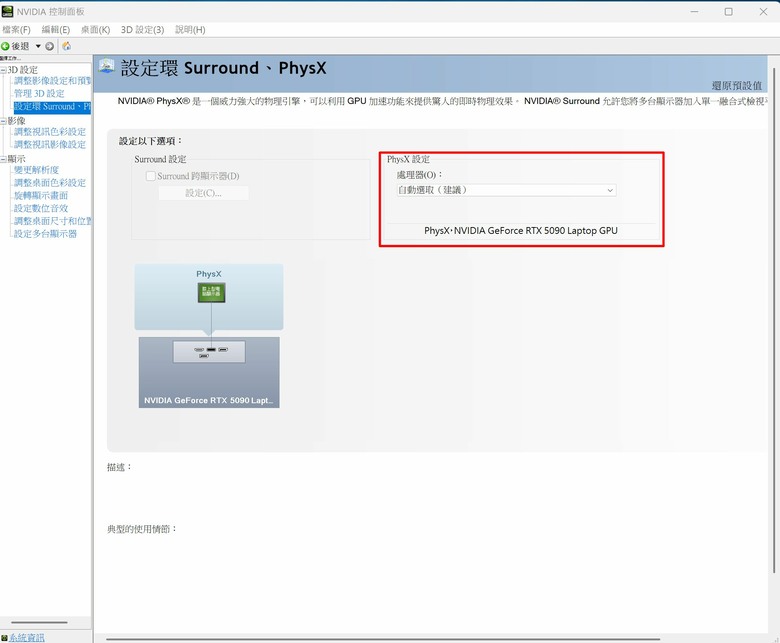Select 調整影像設定和預覽 in tree
Screen dimensions: 780x643
52,81
